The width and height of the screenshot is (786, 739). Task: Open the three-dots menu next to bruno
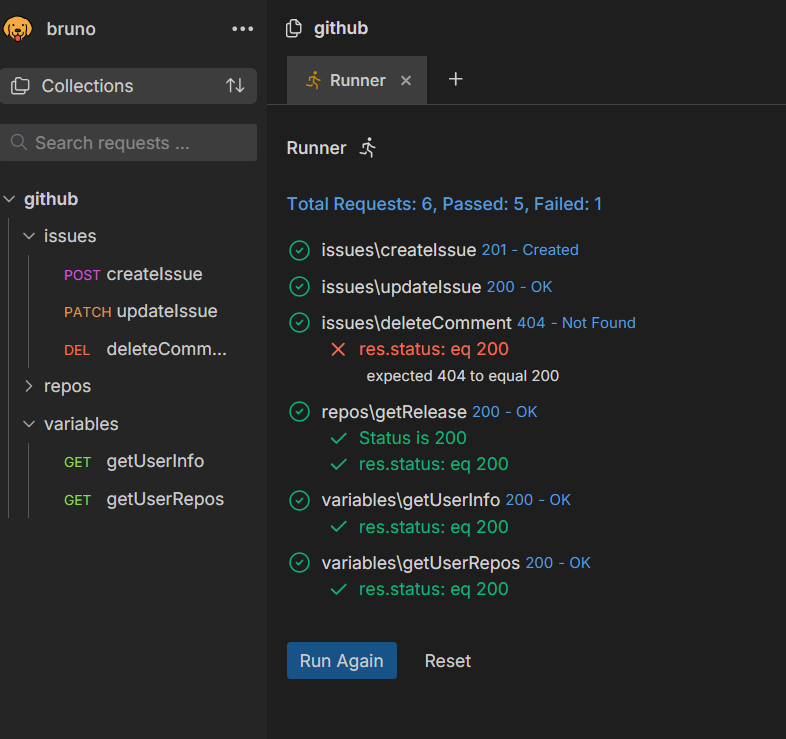click(x=243, y=29)
